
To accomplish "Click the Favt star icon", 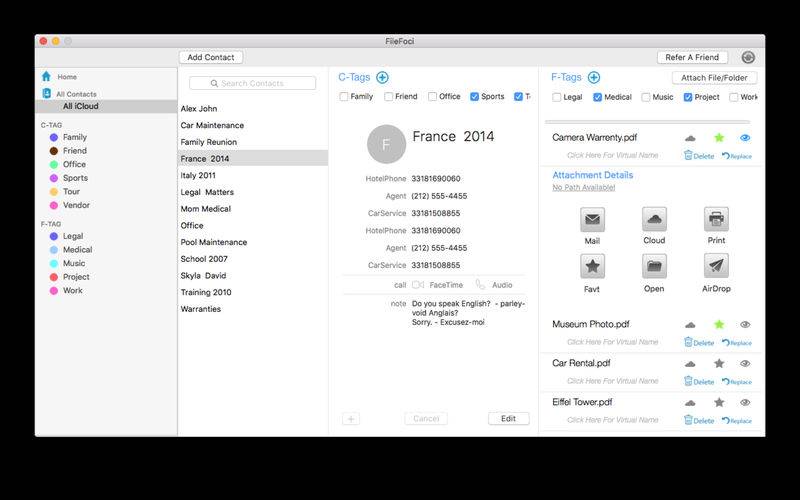I will pyautogui.click(x=592, y=266).
